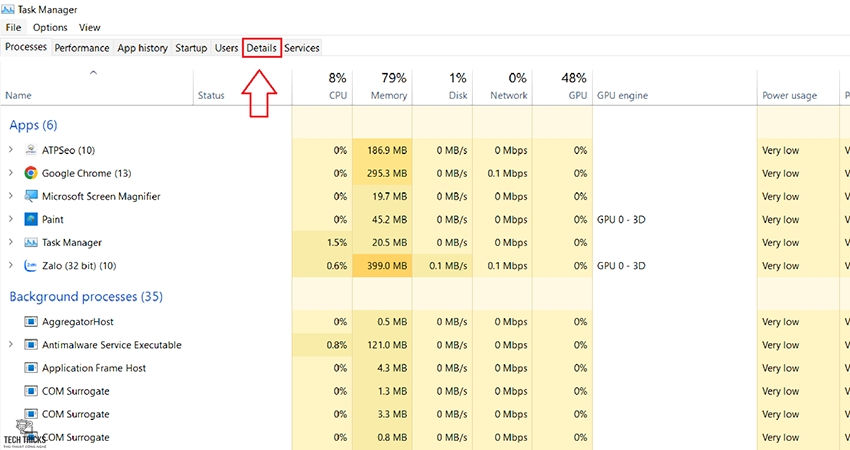This screenshot has width=850, height=450.
Task: Click Chrome's 295.3 MB memory cell
Action: click(382, 173)
